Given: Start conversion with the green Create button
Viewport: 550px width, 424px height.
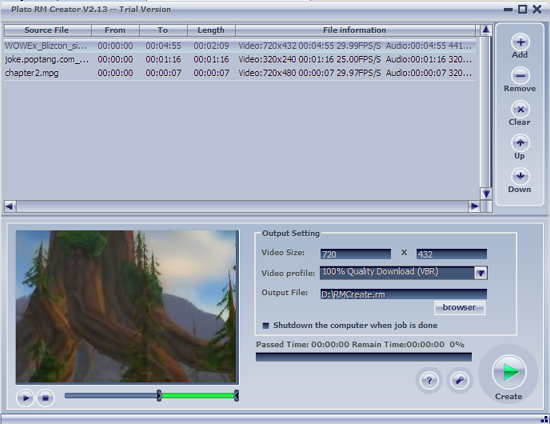Looking at the screenshot, I should (x=509, y=372).
